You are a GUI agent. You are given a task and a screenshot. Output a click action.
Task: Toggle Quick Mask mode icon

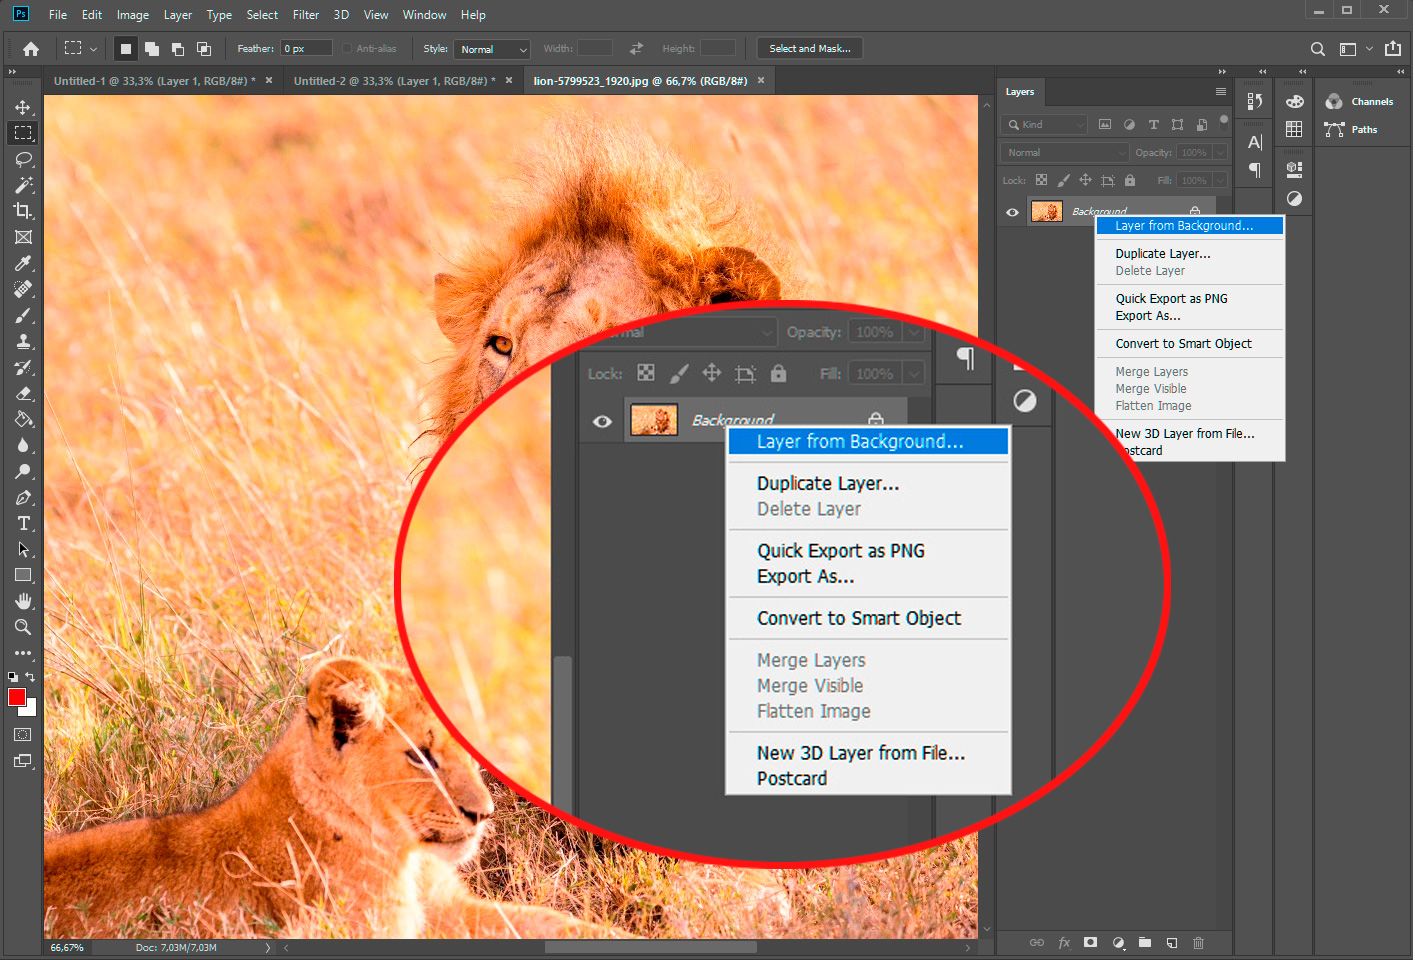tap(22, 735)
